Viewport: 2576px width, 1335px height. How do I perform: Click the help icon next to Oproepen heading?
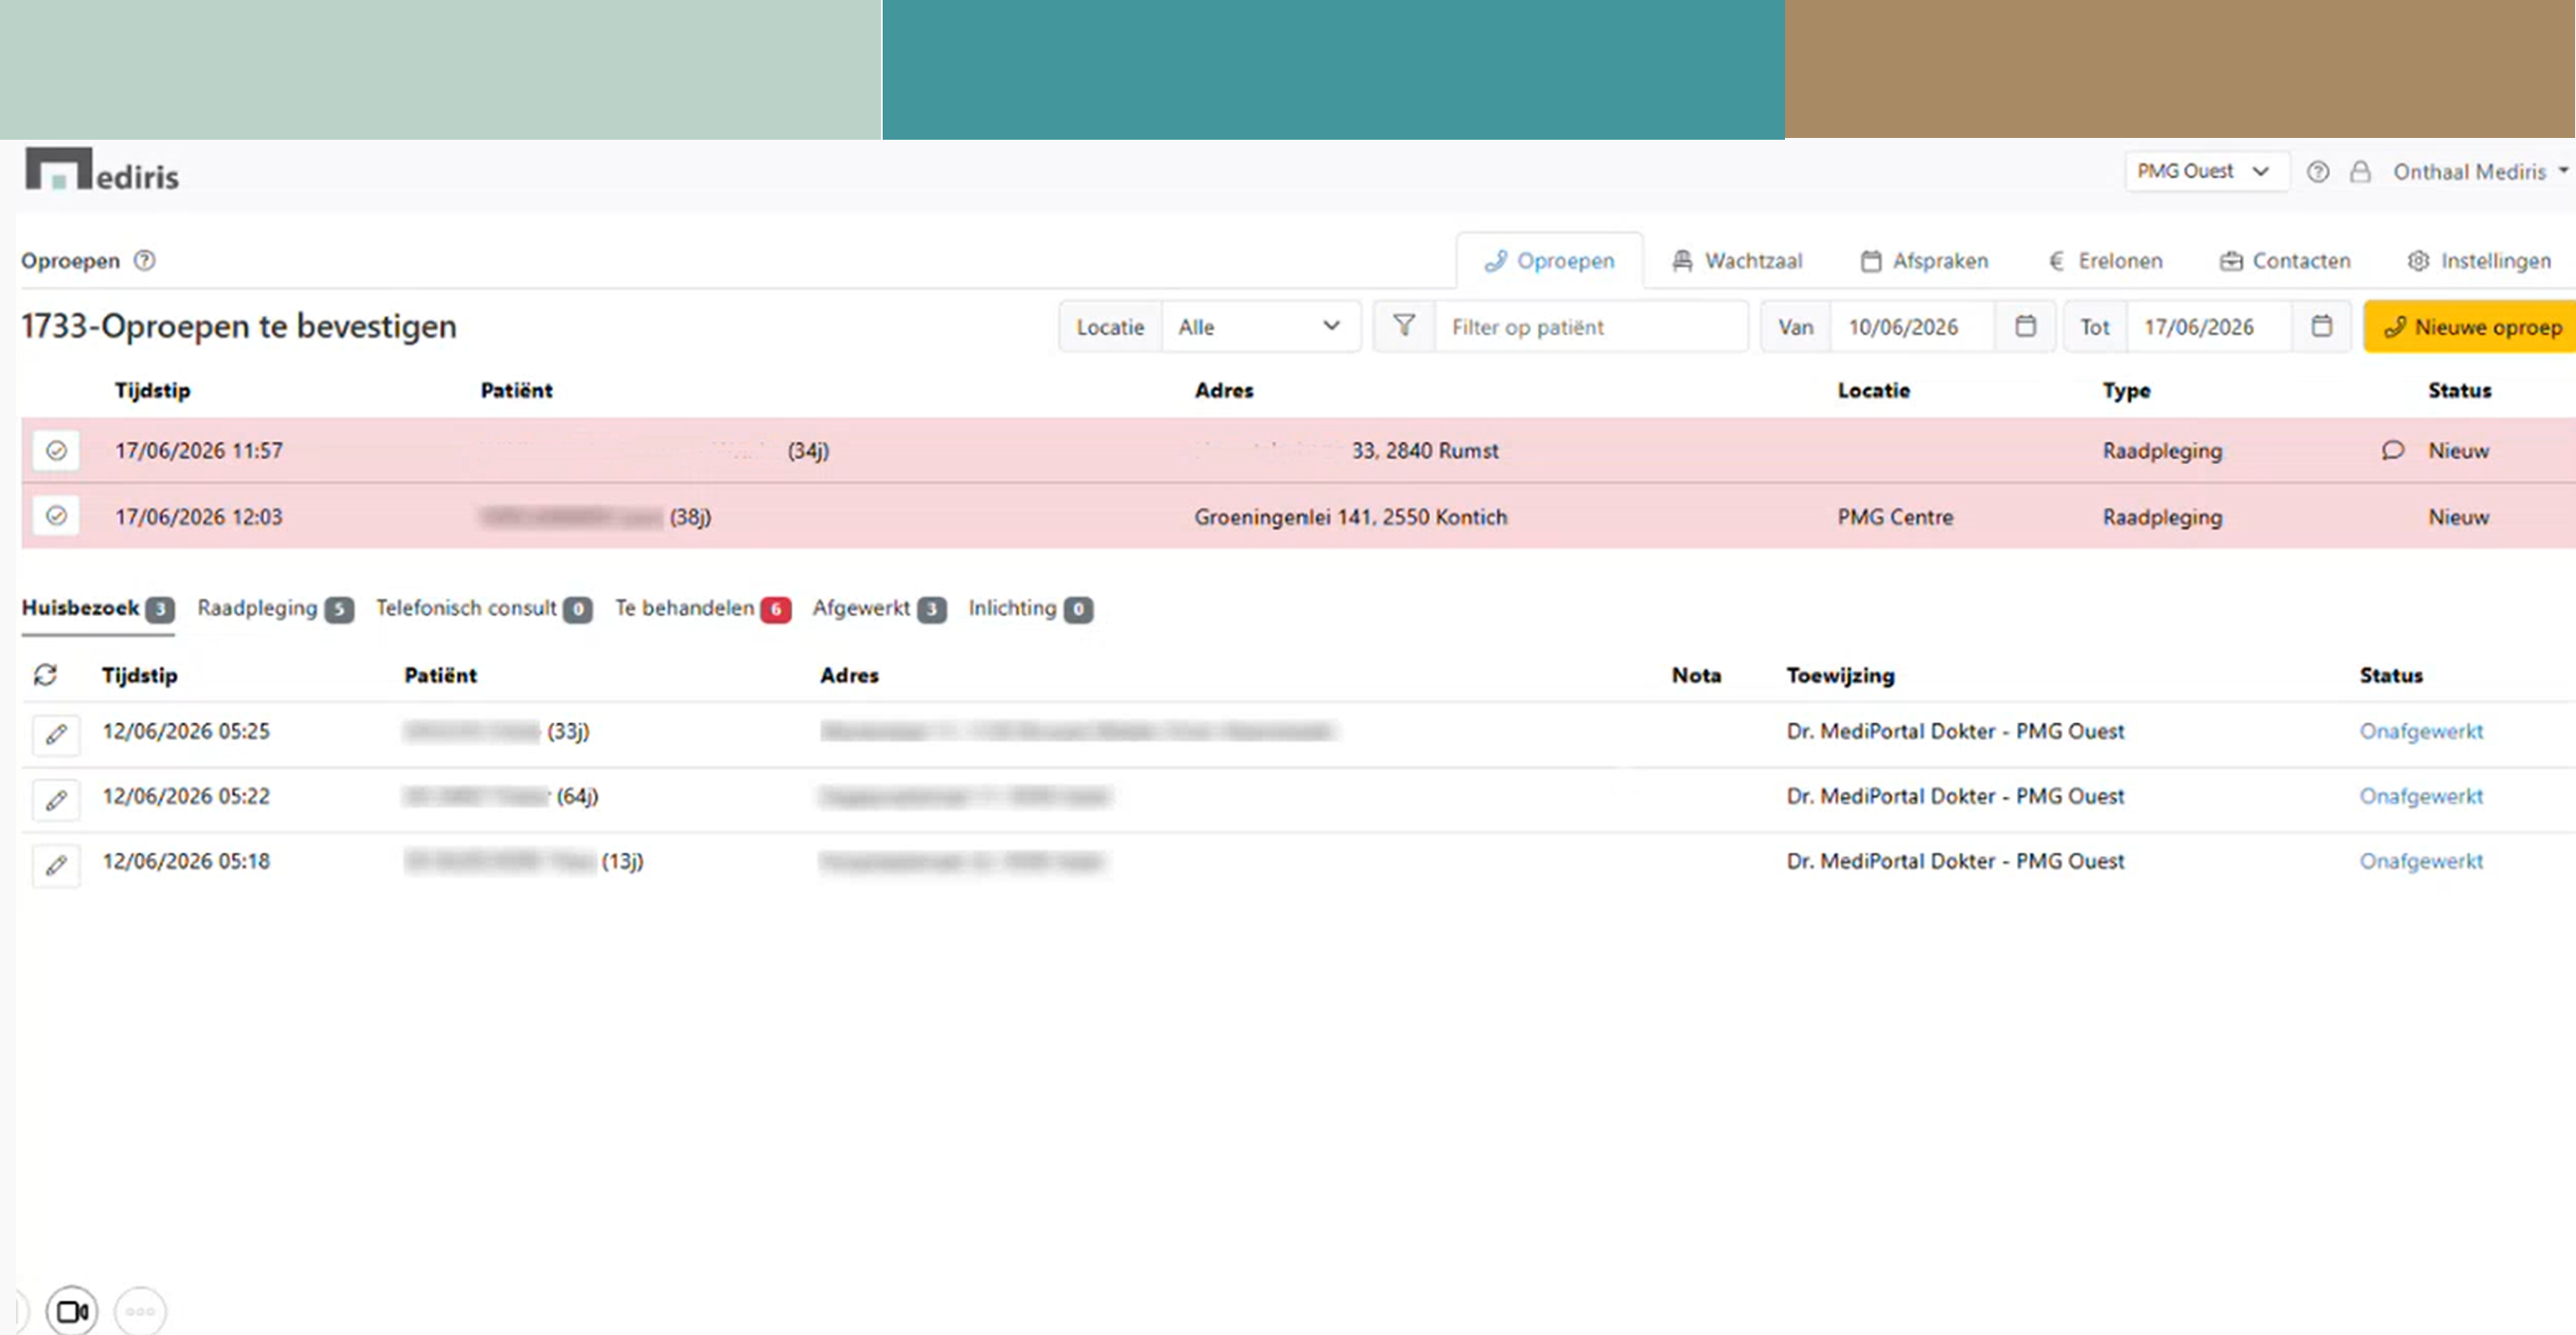145,261
